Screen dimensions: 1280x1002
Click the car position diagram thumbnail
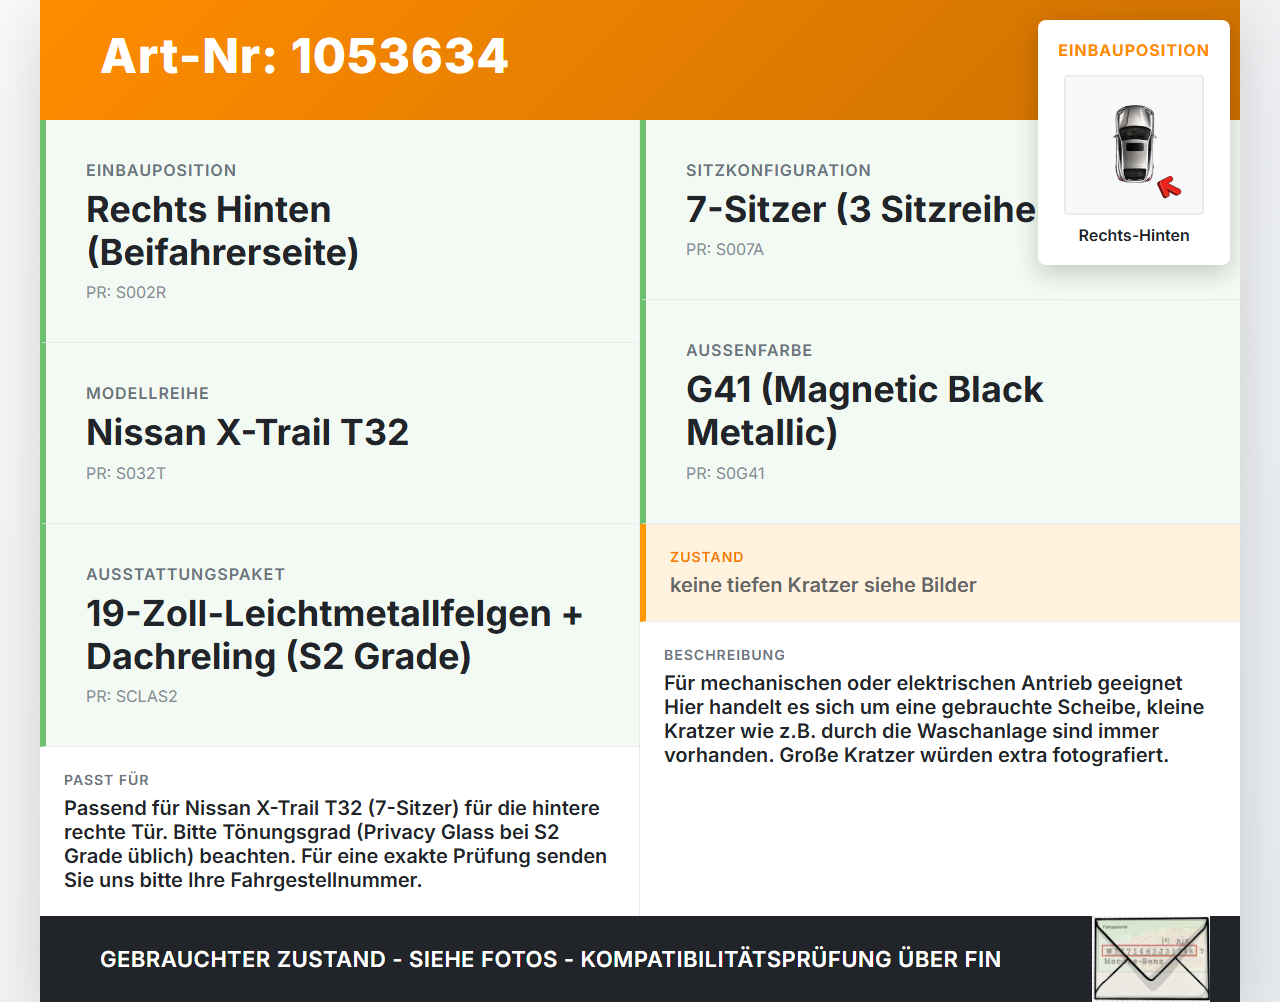[1134, 145]
